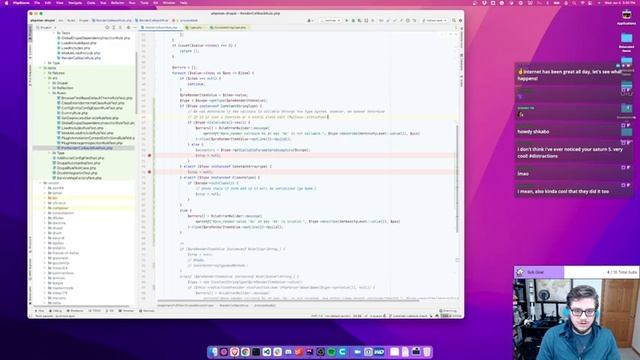
Task: Open IDE settings gear in top toolbar
Action: (460, 20)
